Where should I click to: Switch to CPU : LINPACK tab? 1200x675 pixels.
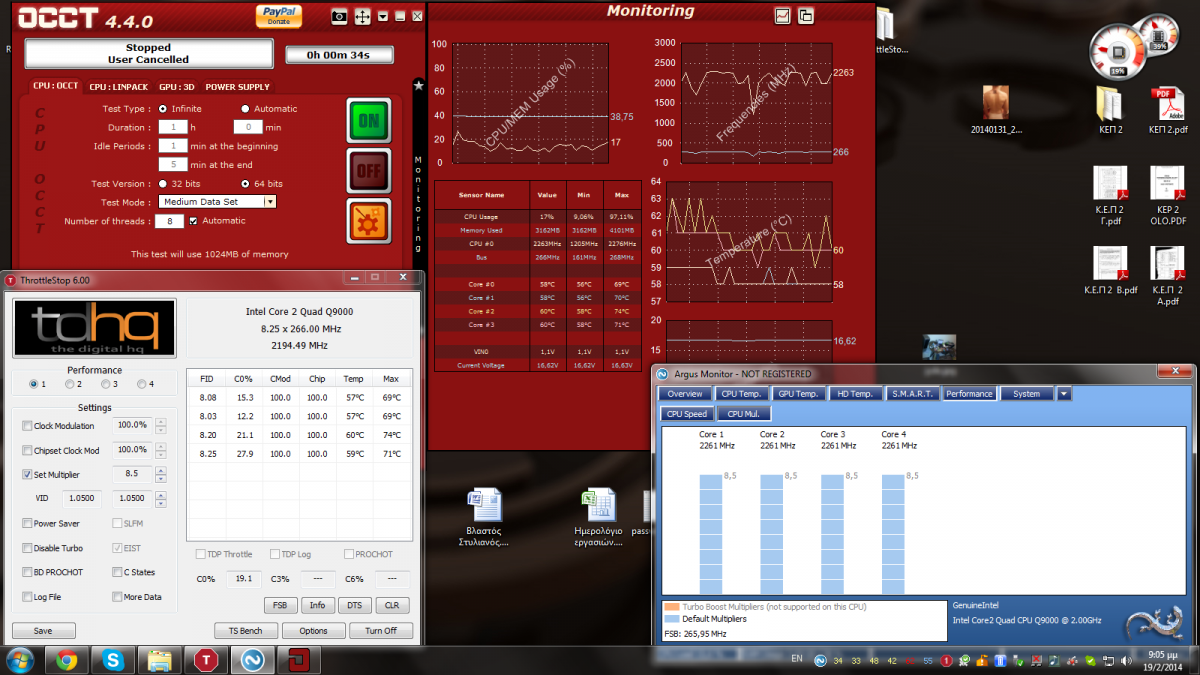118,87
